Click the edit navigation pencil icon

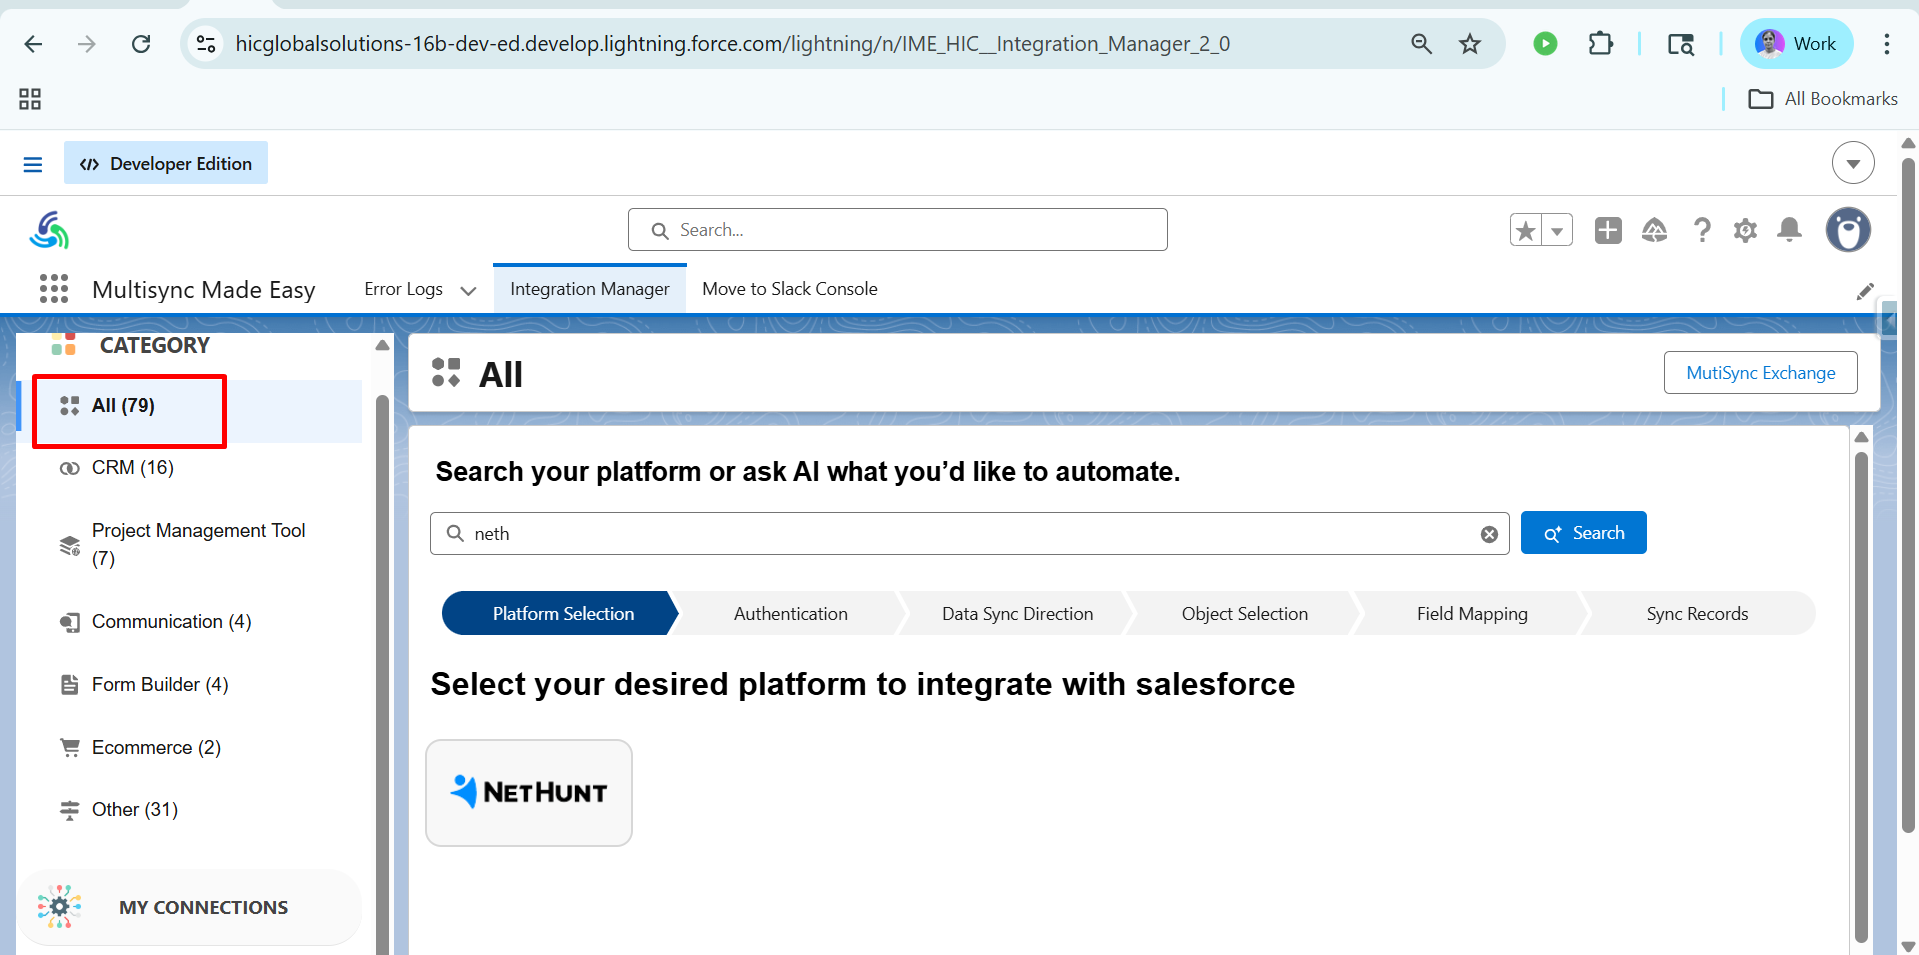[x=1865, y=291]
